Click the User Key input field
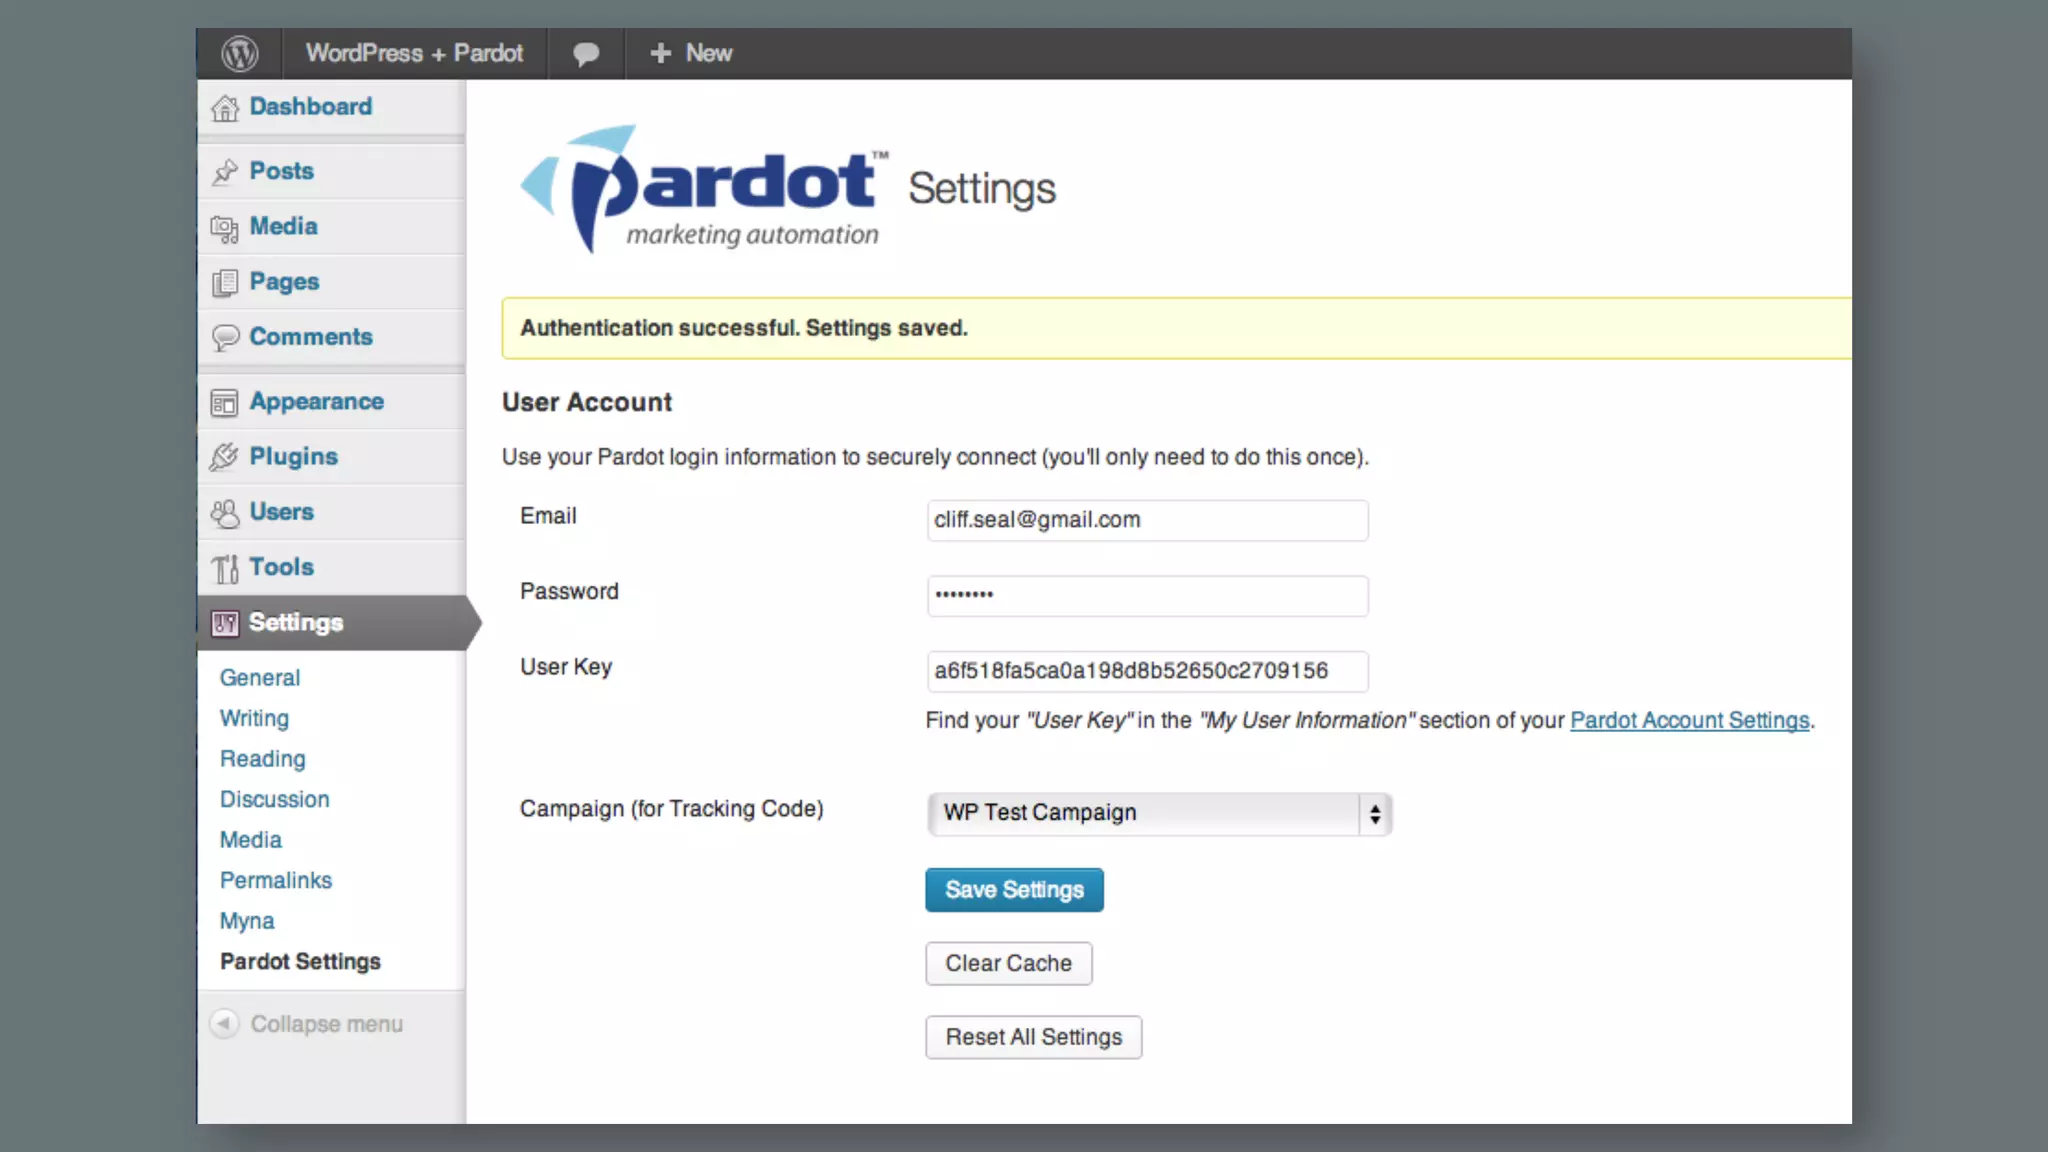 click(x=1146, y=671)
